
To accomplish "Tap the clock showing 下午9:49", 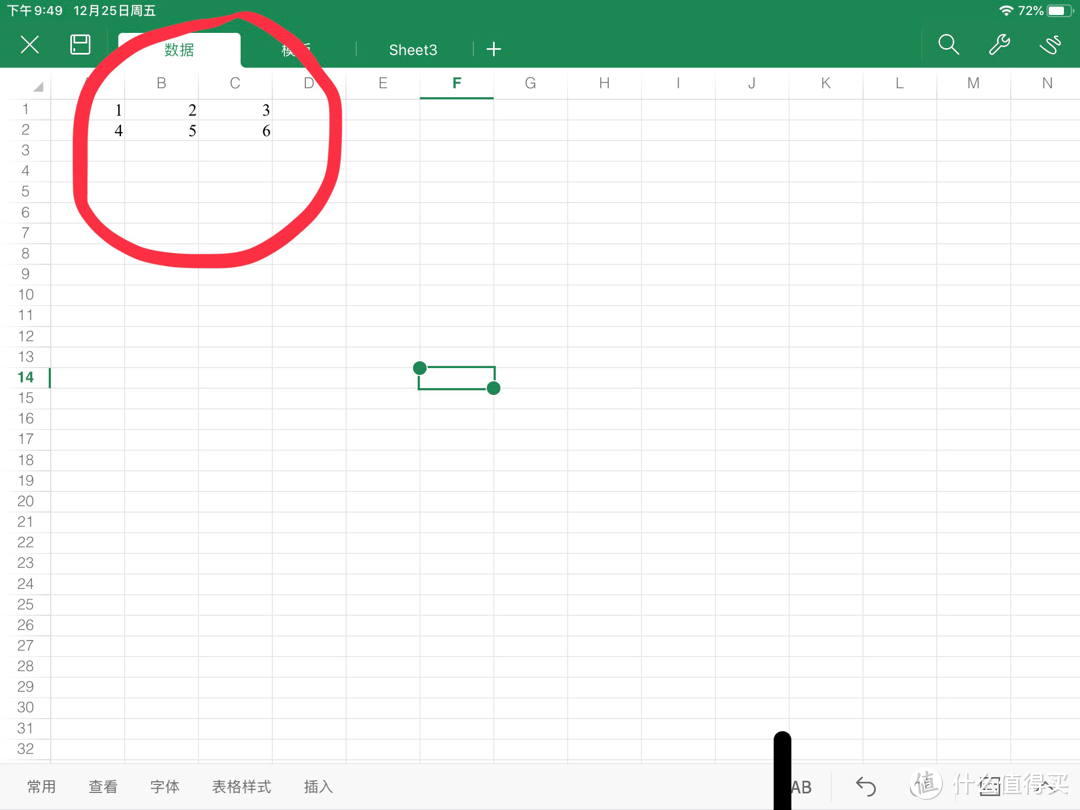I will pyautogui.click(x=34, y=10).
